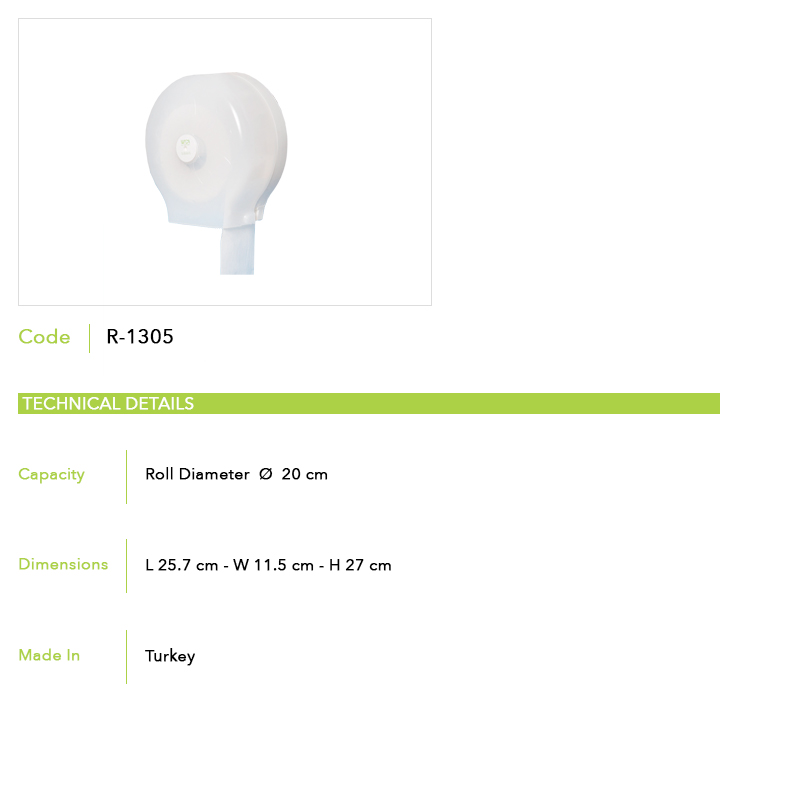Click the green Code label

point(44,337)
